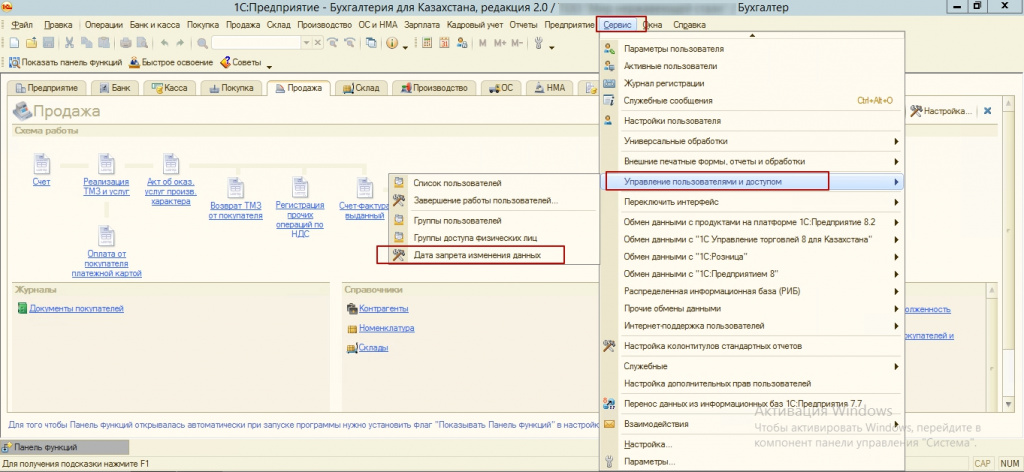
Task: Click the wrench tools icon in toolbar
Action: click(540, 43)
